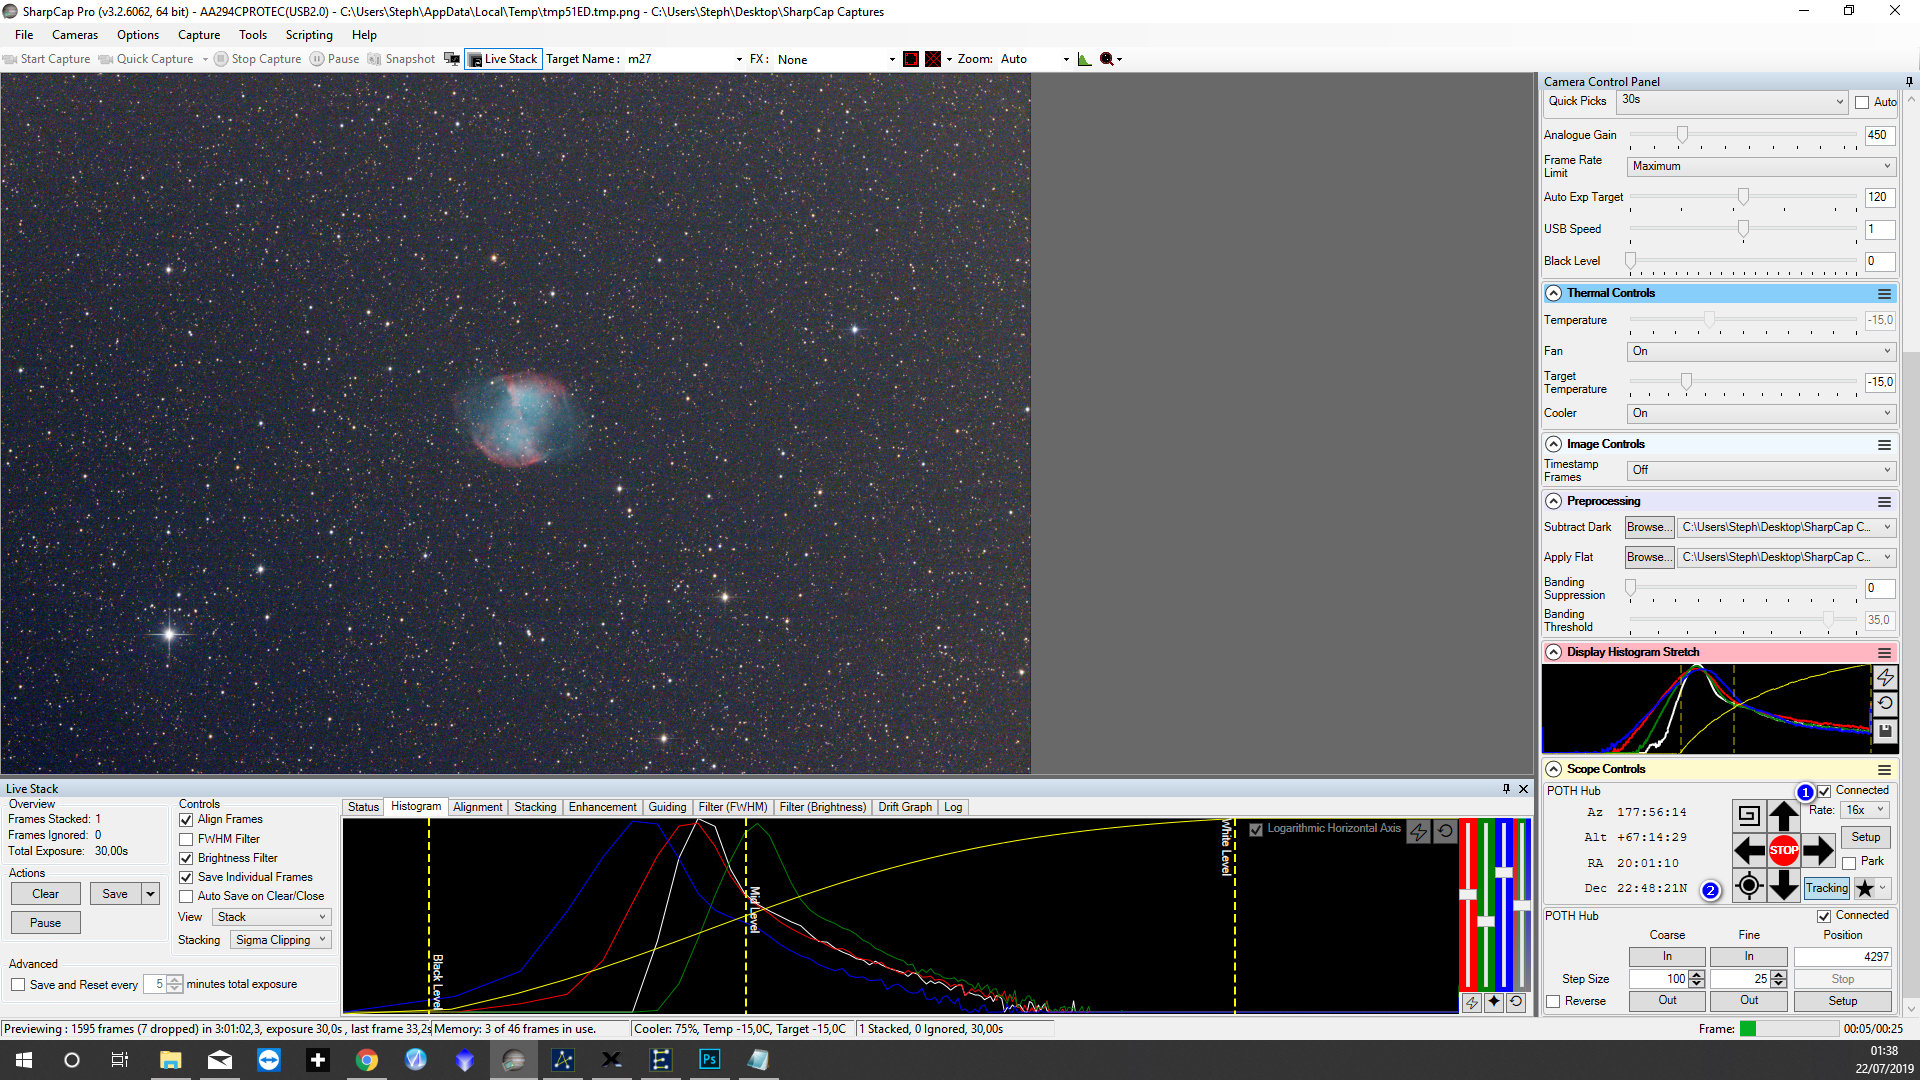Enable the FWHM Filter checkbox

pos(186,839)
